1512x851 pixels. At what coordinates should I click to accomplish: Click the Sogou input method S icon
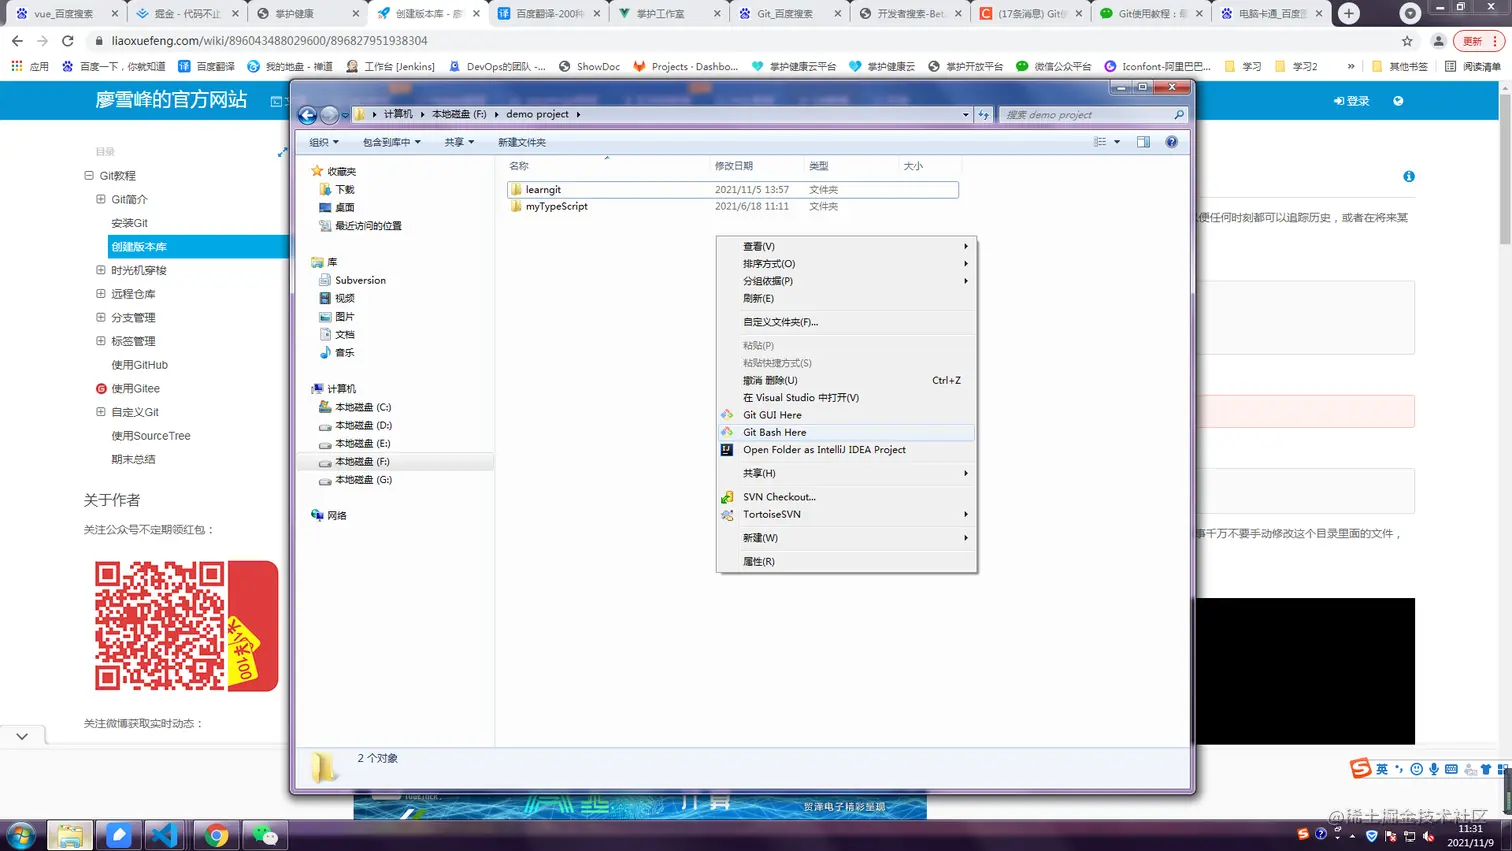coord(1360,768)
